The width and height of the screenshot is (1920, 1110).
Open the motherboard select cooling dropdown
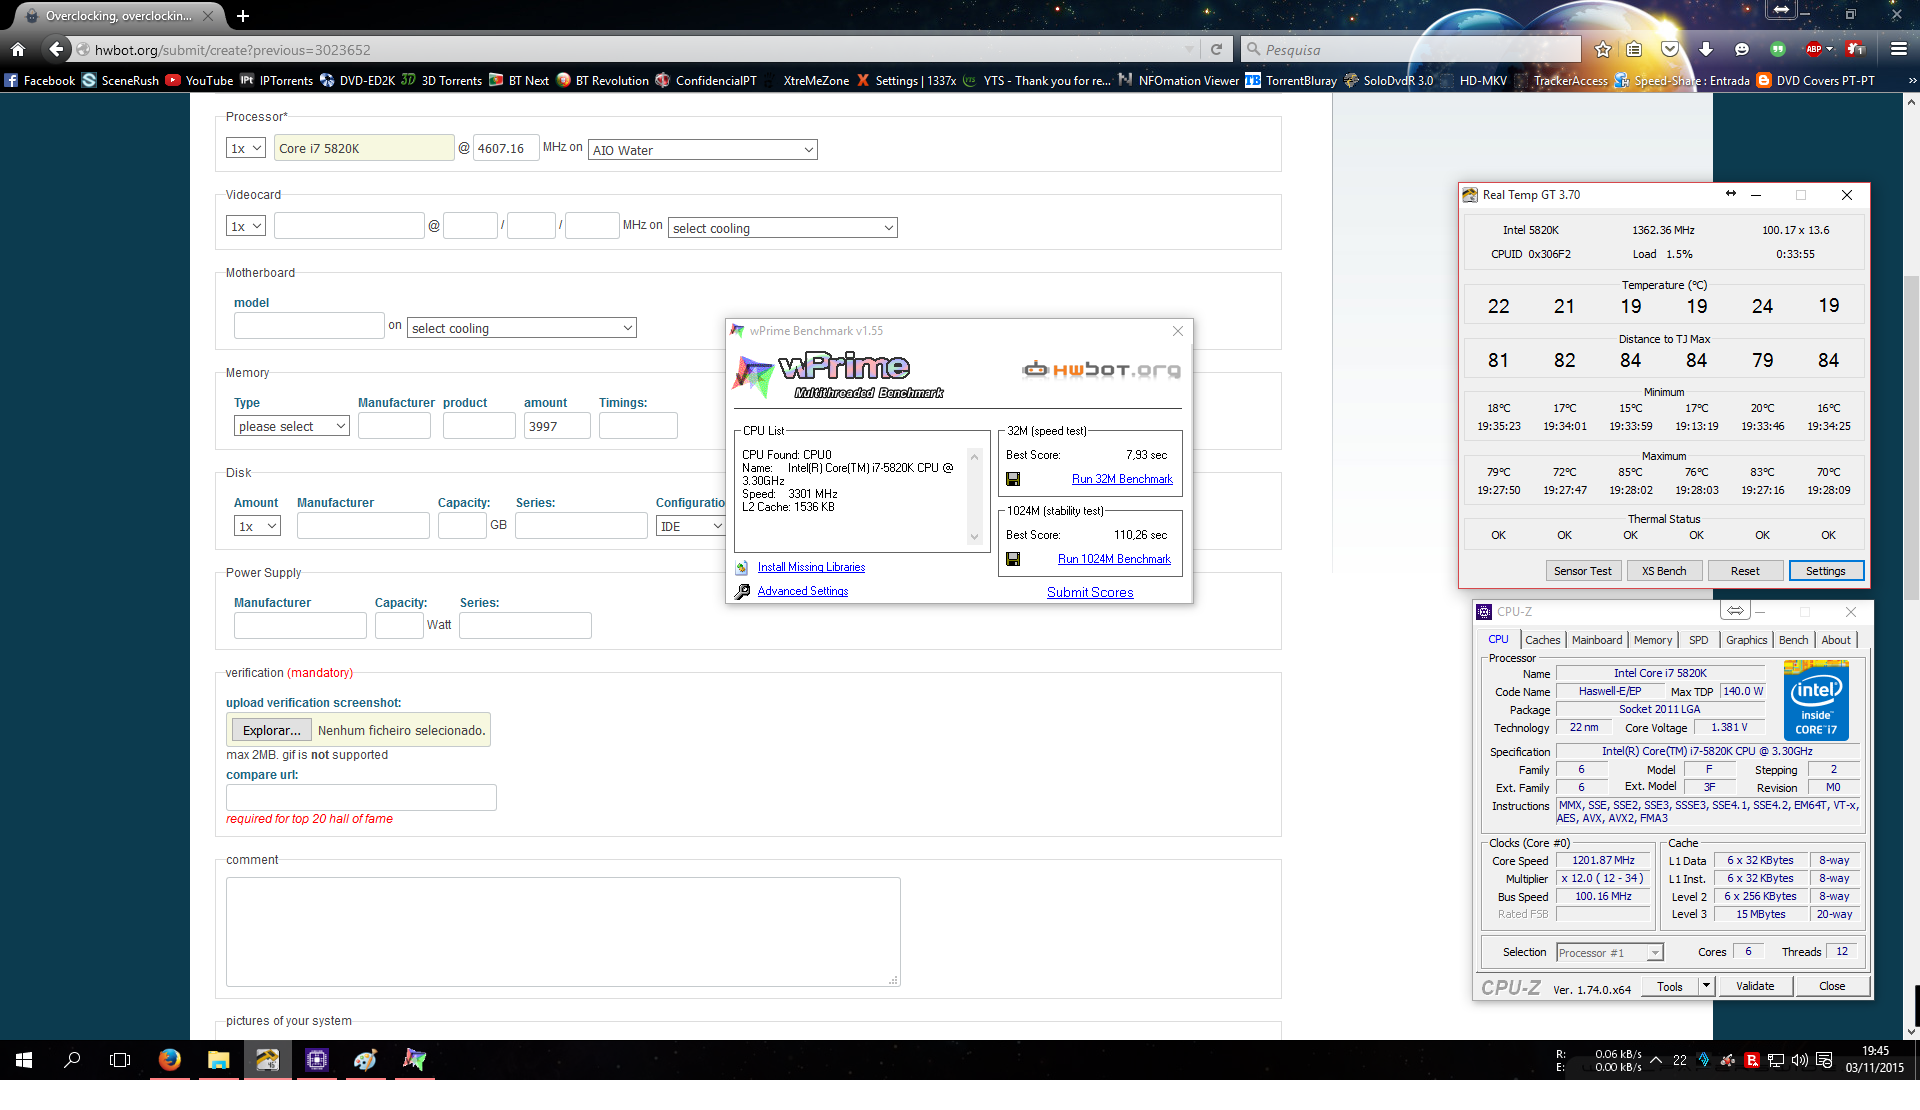click(x=522, y=328)
